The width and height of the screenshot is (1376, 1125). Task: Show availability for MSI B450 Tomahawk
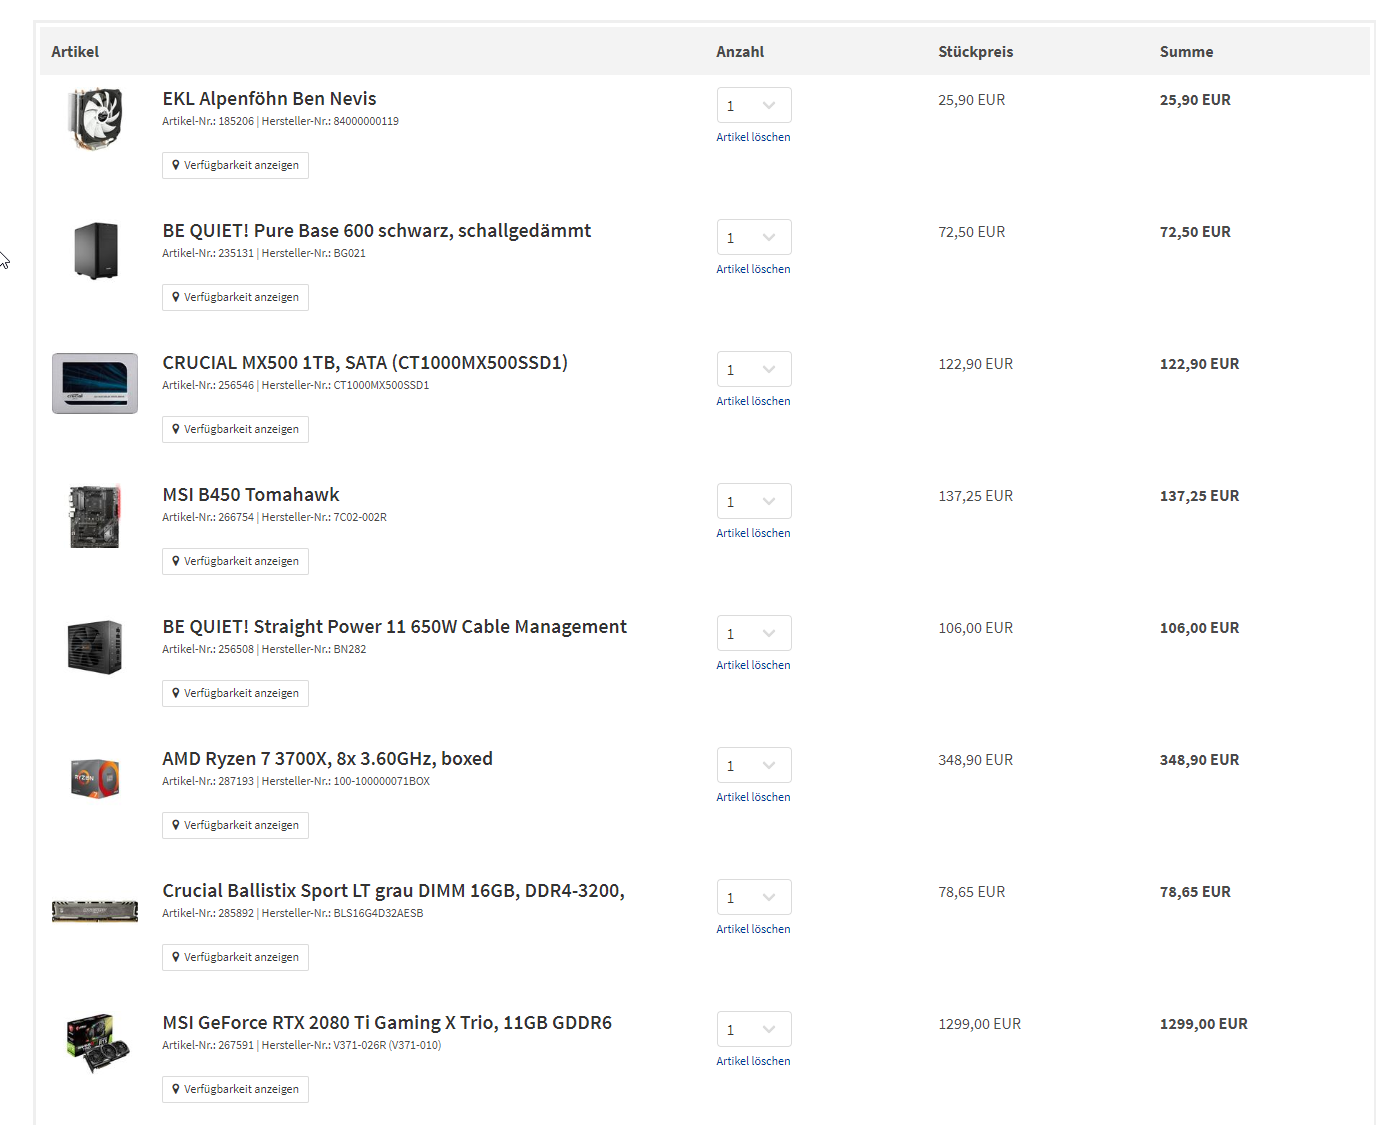pyautogui.click(x=235, y=561)
